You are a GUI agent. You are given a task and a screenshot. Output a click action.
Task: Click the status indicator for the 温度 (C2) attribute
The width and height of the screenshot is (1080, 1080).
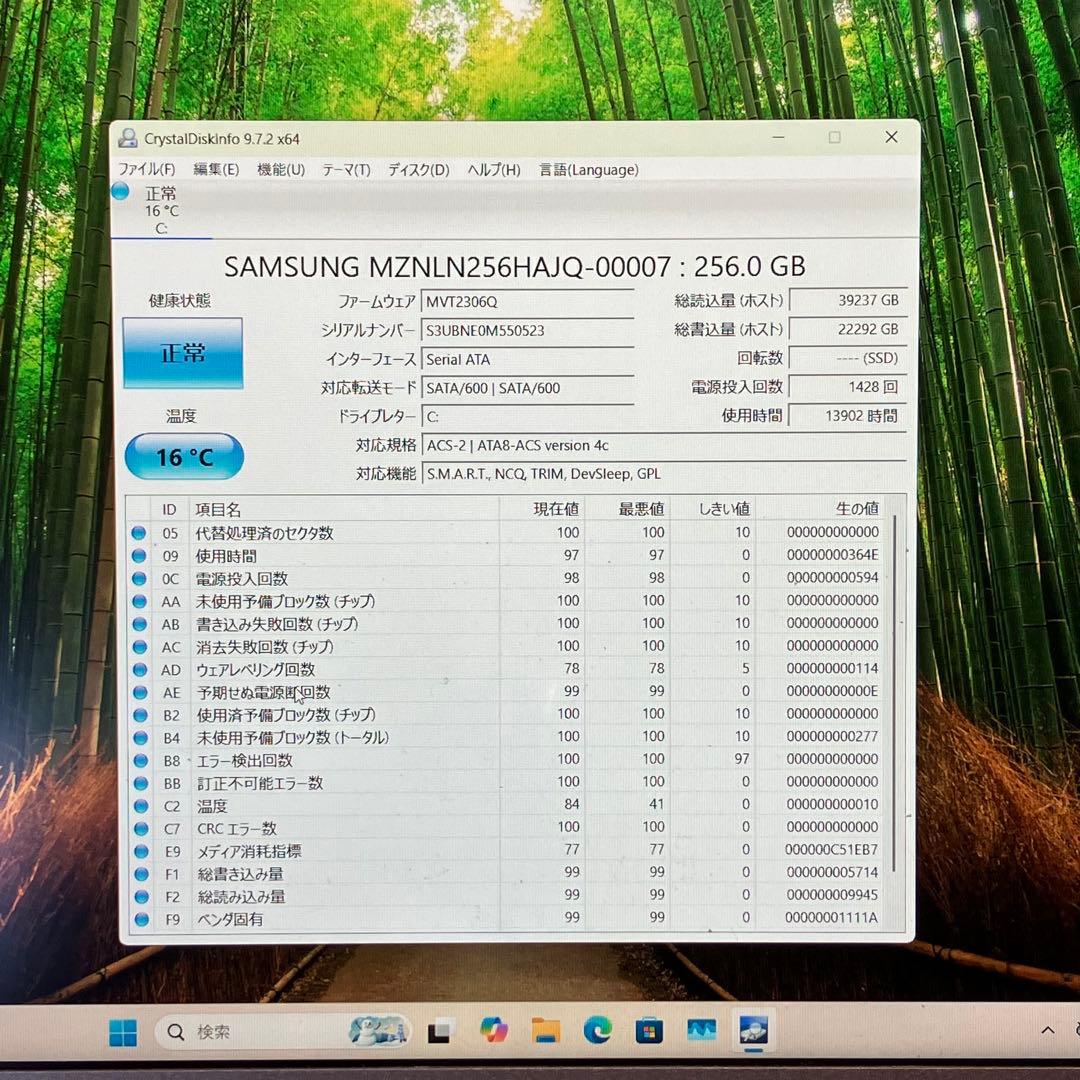[x=139, y=805]
